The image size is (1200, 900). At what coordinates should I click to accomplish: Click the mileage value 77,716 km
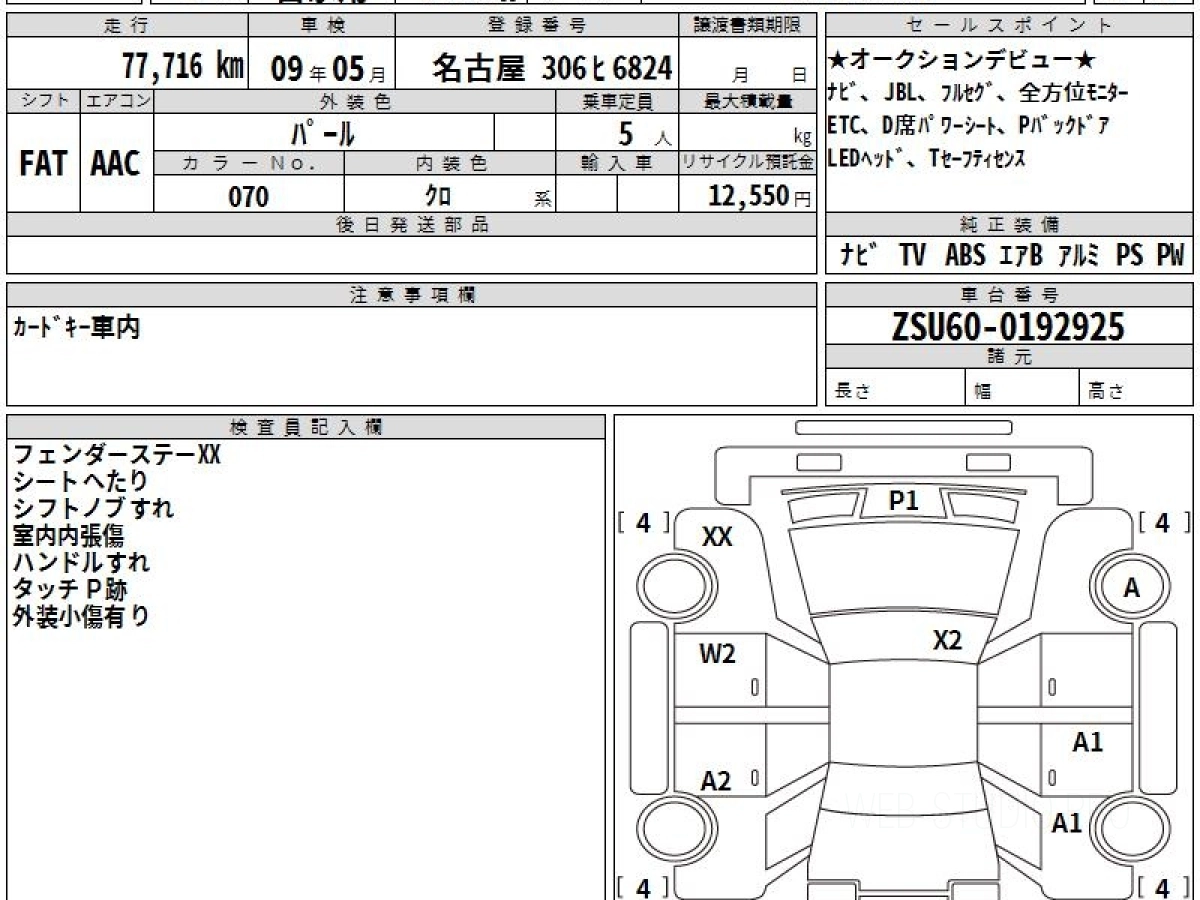tap(183, 68)
